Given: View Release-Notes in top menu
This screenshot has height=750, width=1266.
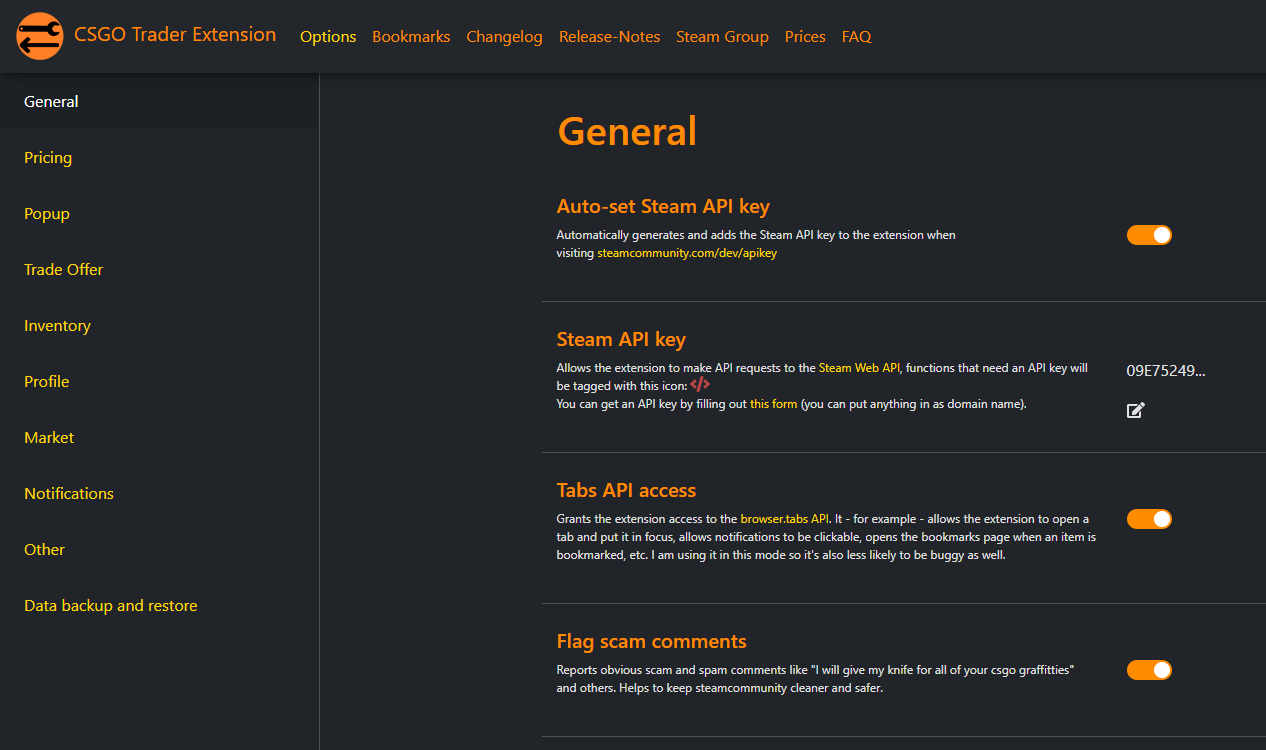Looking at the screenshot, I should click(x=609, y=37).
